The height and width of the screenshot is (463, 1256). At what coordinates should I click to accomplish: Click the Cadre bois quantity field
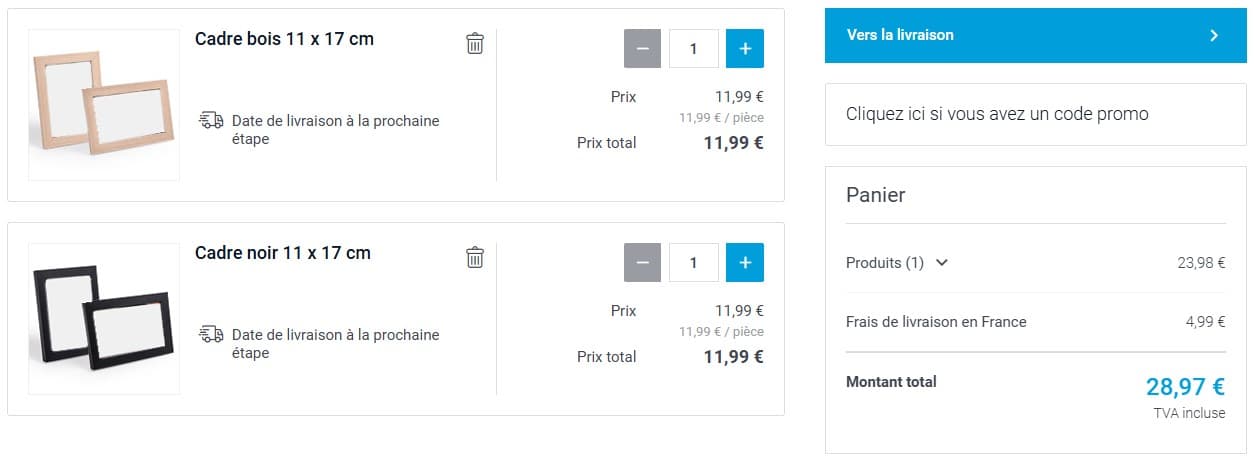694,49
